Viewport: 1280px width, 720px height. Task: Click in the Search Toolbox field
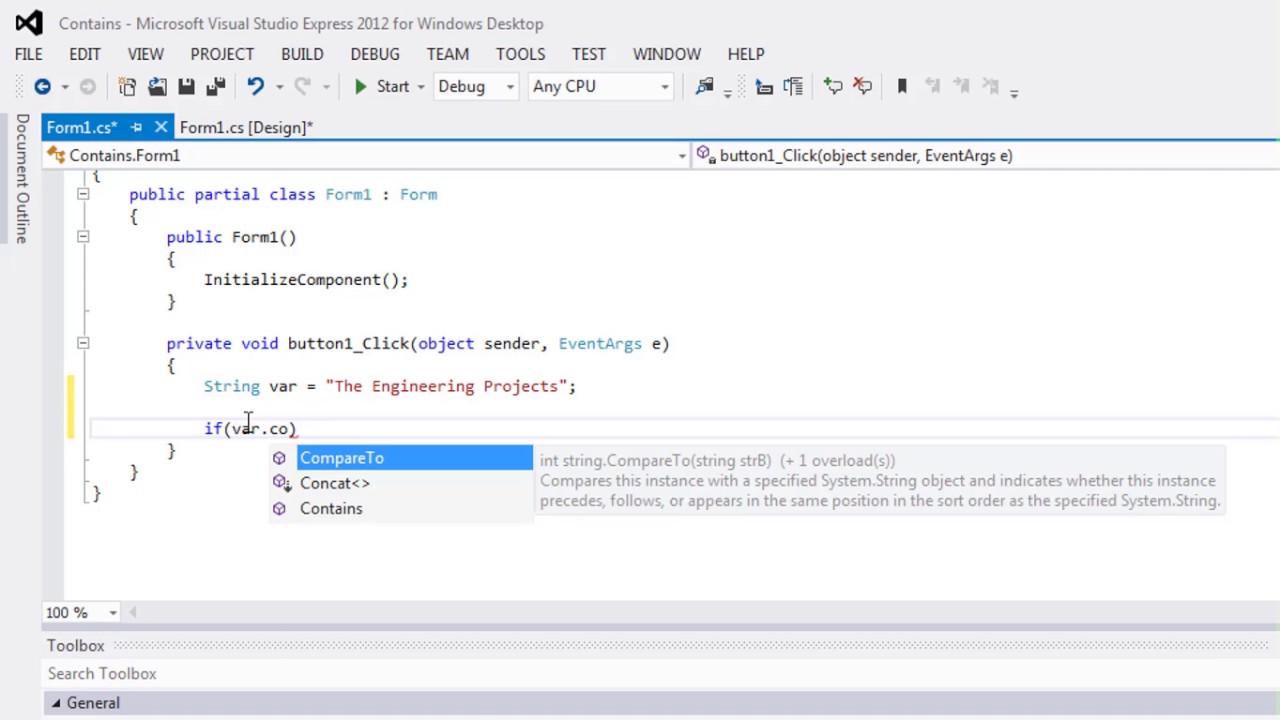(660, 674)
